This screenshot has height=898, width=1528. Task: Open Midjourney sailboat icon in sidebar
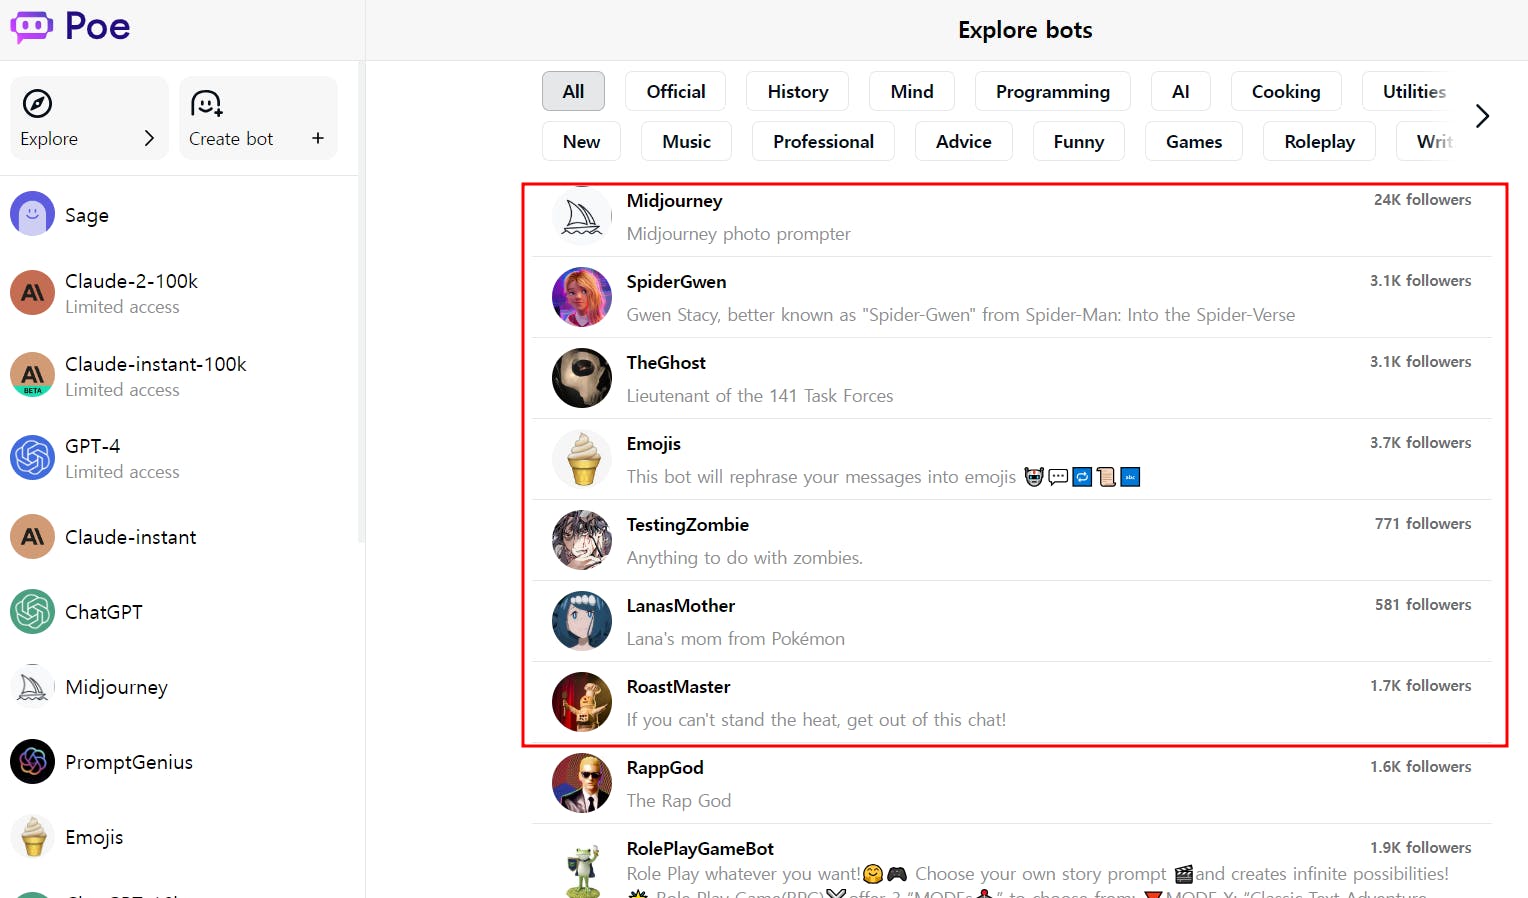point(32,687)
